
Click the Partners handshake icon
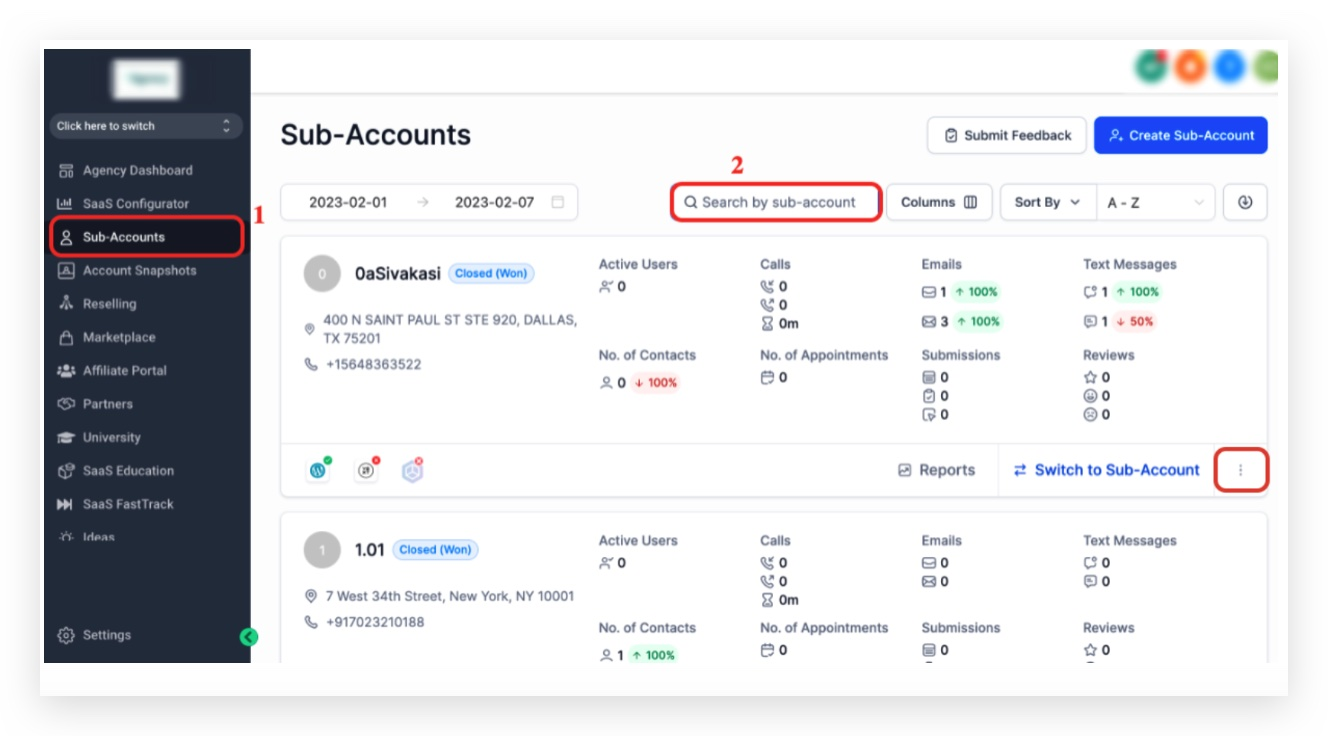coord(66,404)
